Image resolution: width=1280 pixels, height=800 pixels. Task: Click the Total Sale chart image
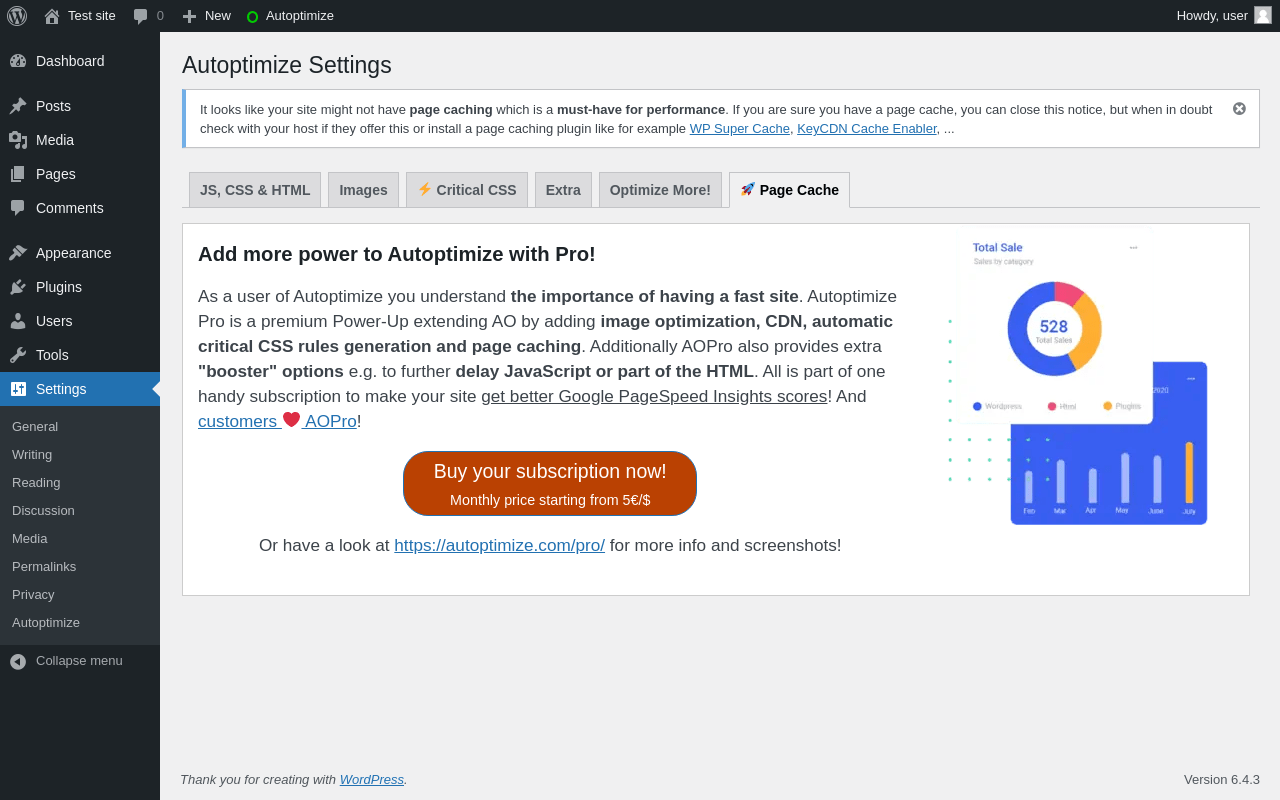1078,376
